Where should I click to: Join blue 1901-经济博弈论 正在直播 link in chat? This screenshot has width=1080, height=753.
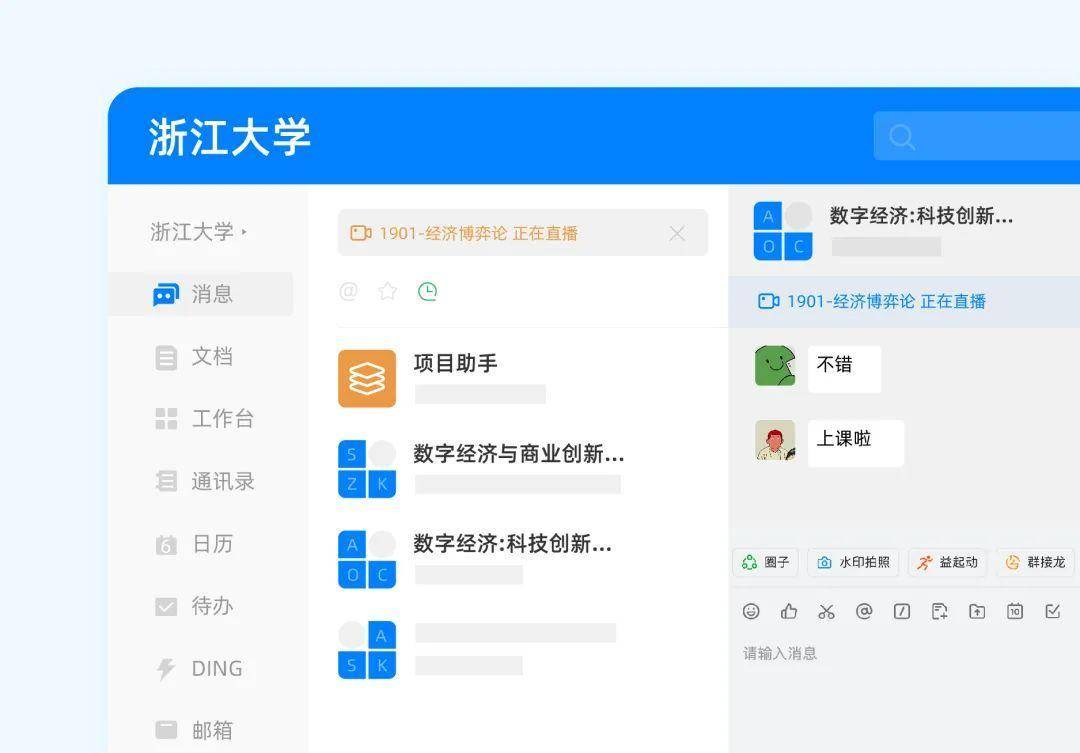(872, 301)
